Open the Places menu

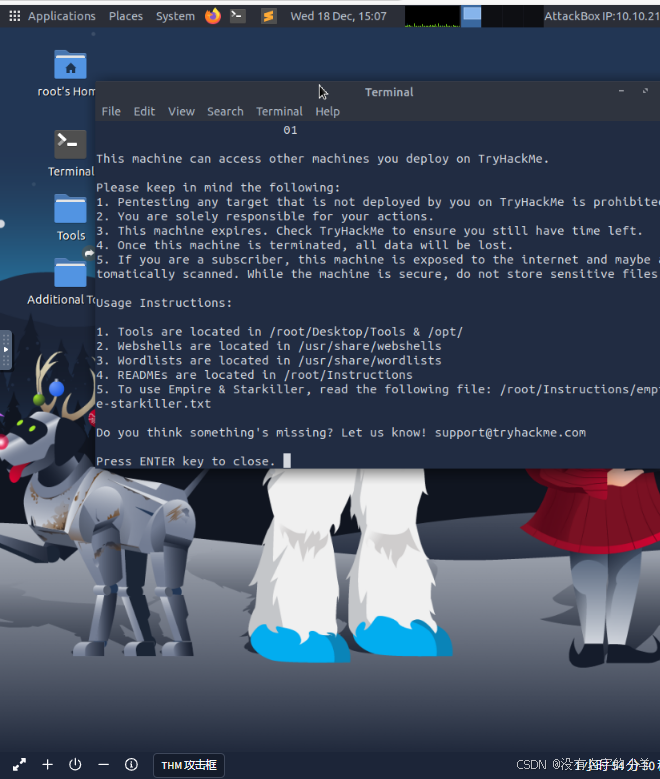point(126,16)
